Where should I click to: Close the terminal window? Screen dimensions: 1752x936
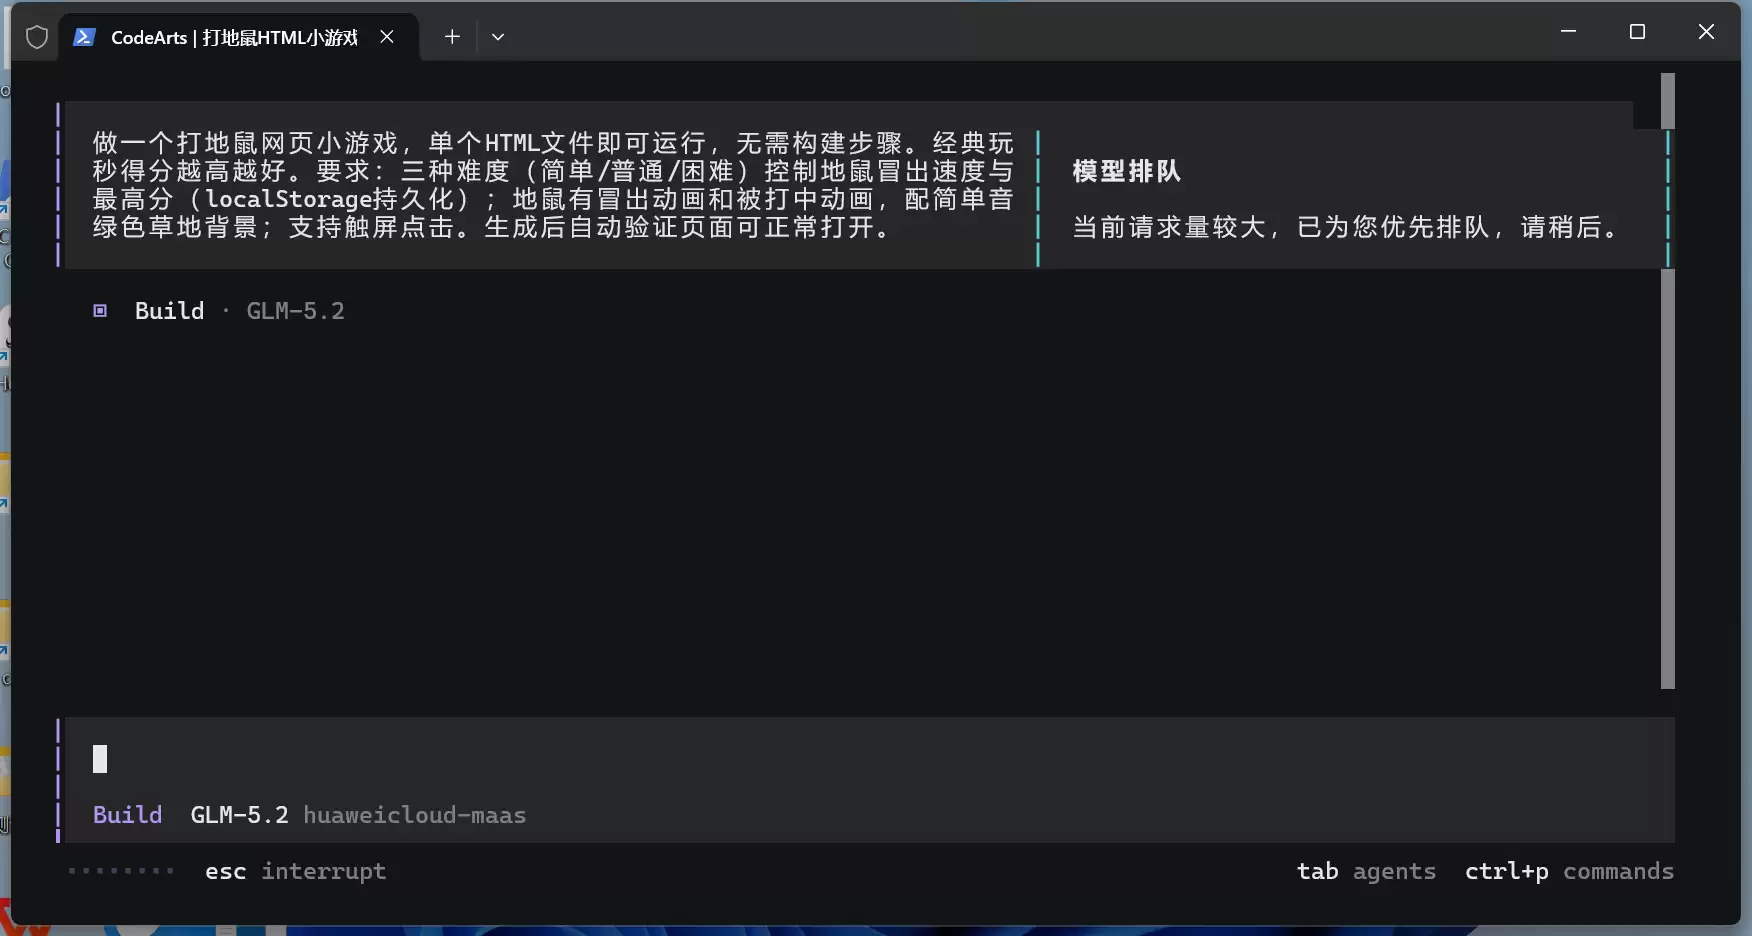1706,32
